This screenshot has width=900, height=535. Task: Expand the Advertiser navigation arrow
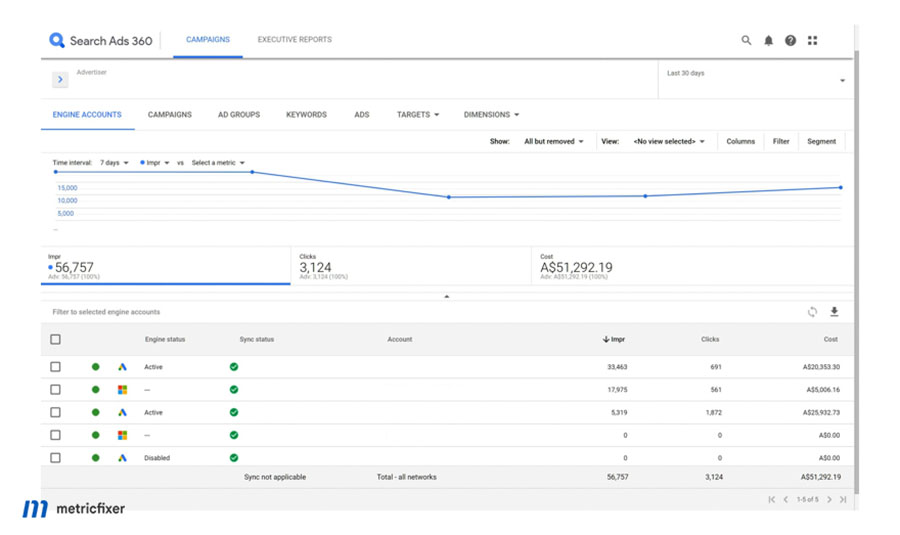60,79
